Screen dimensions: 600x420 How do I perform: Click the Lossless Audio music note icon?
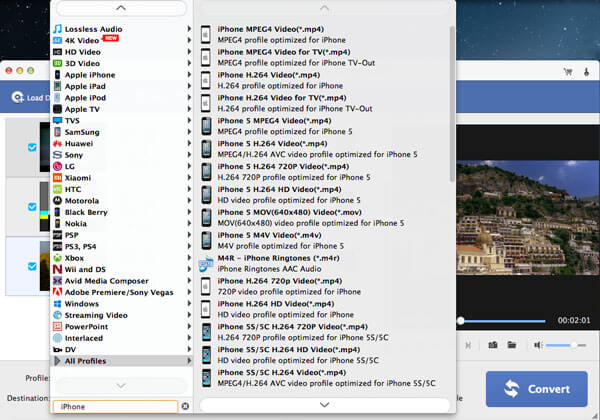[x=57, y=29]
